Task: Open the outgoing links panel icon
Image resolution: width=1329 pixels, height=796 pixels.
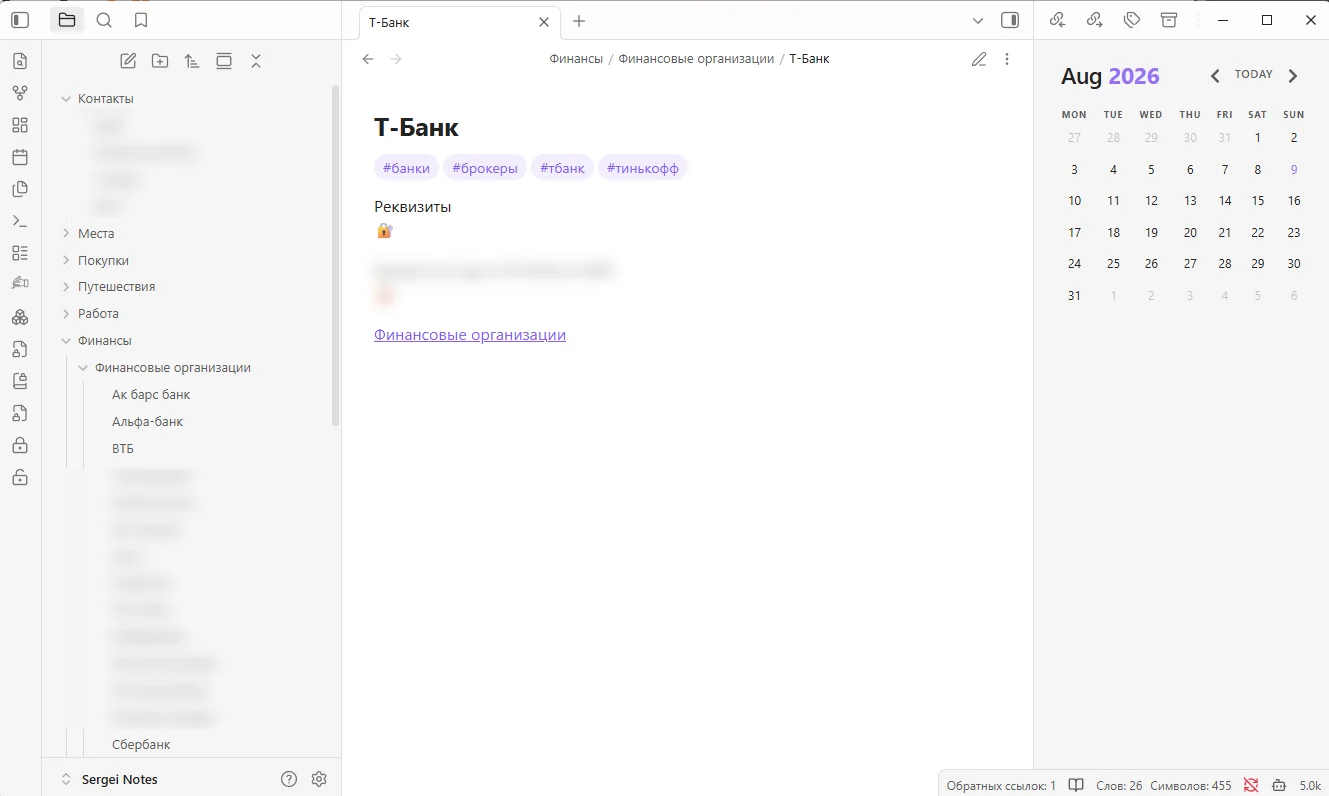Action: coord(1094,20)
